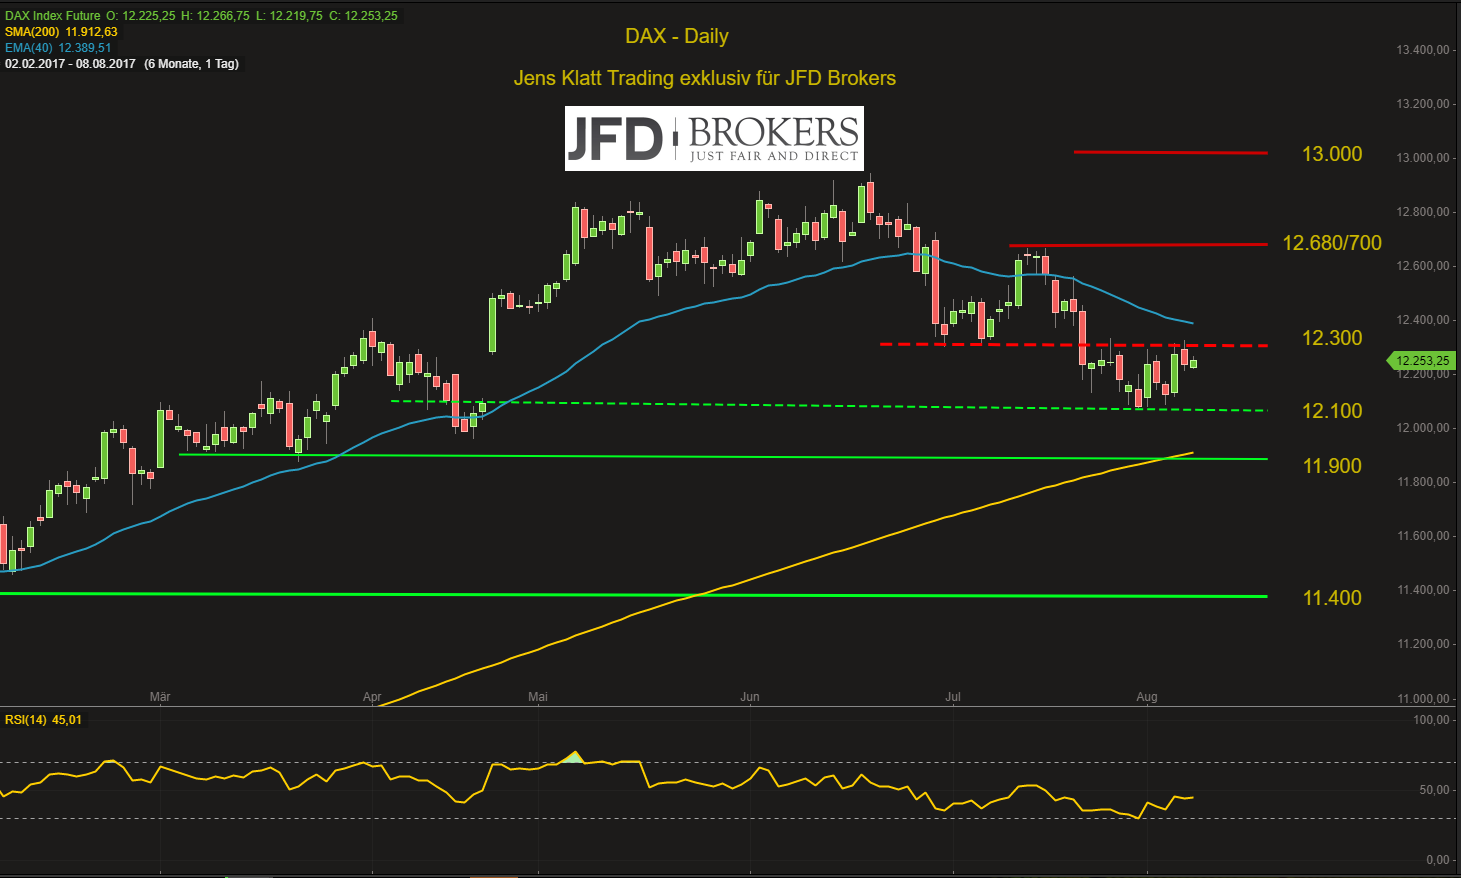Click the 11.200,00 price axis tick
Viewport: 1461px width, 878px height.
1424,644
